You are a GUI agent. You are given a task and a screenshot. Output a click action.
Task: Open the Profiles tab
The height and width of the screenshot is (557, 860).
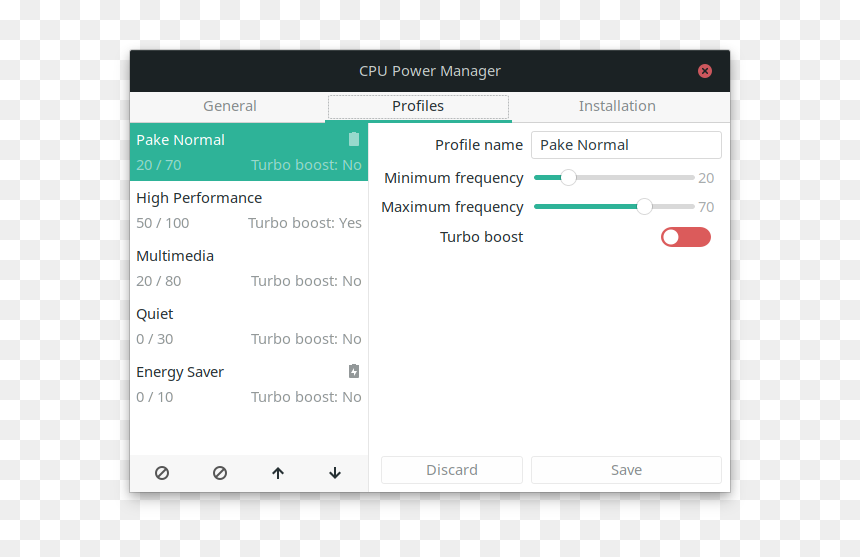(418, 106)
